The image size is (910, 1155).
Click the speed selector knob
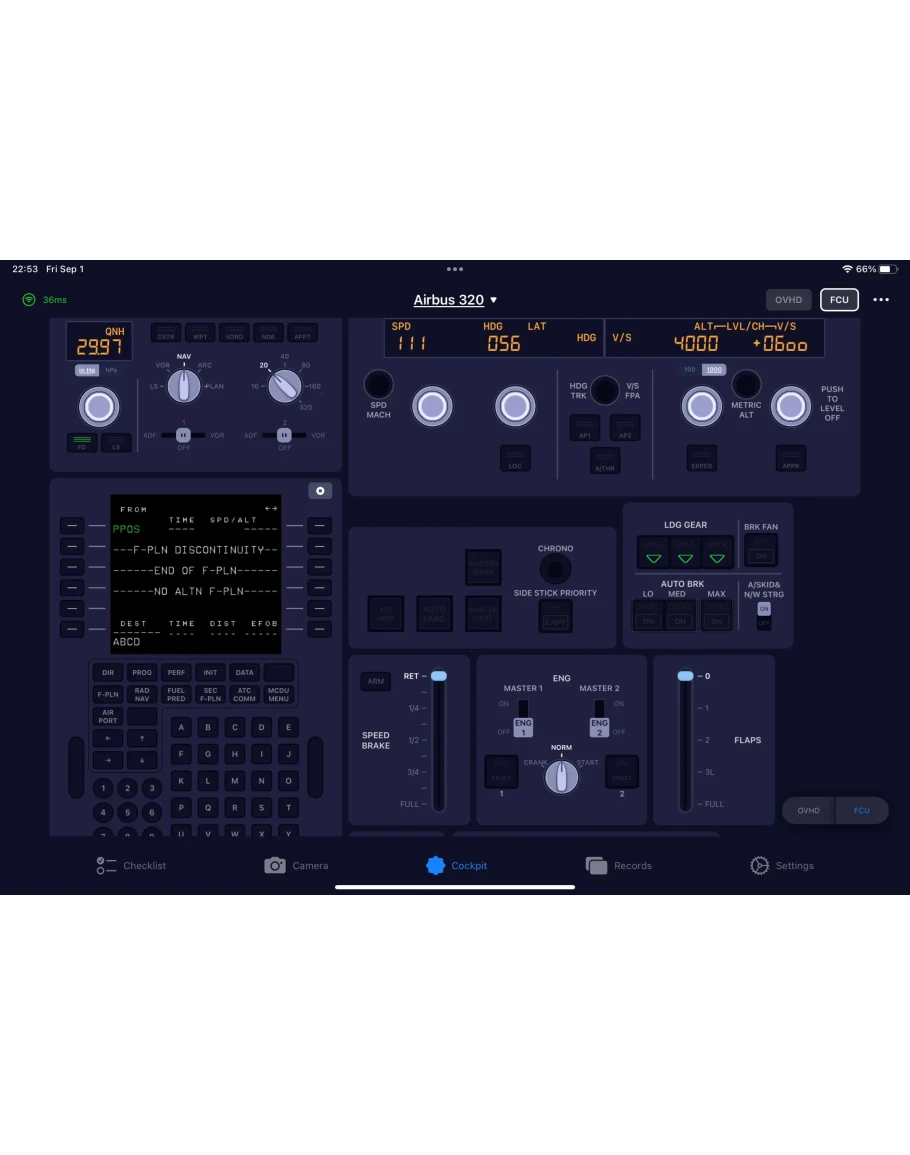(x=432, y=406)
